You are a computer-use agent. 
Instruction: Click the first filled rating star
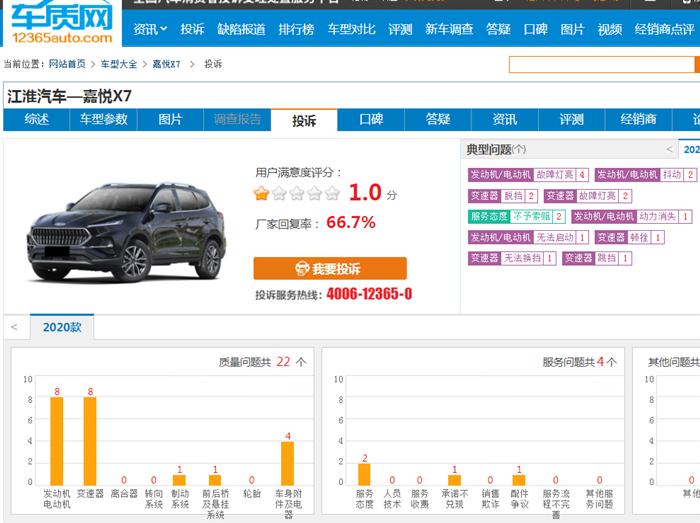[261, 193]
